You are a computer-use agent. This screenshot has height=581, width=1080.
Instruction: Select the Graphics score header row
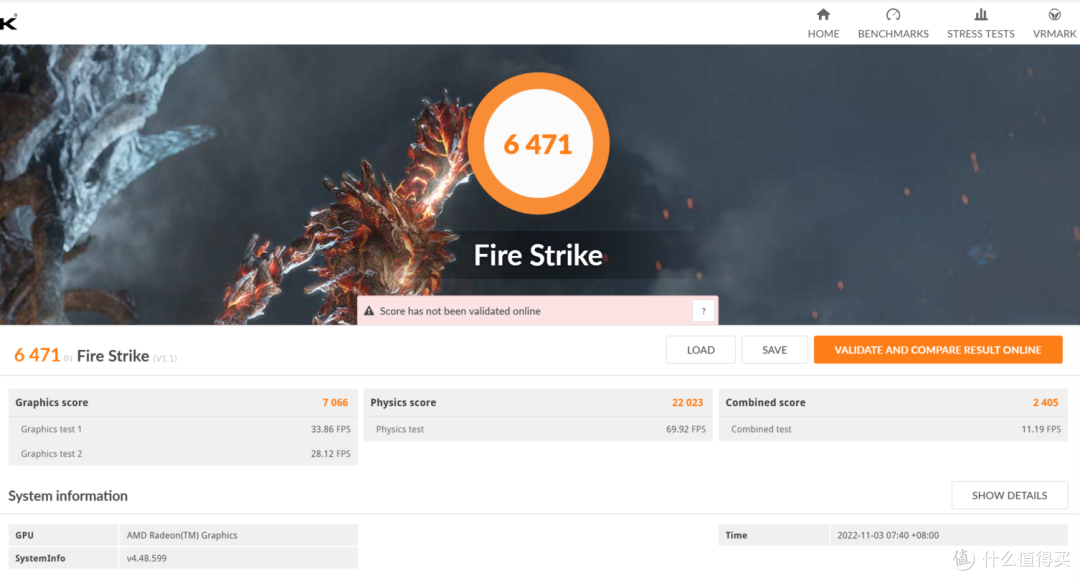tap(182, 402)
